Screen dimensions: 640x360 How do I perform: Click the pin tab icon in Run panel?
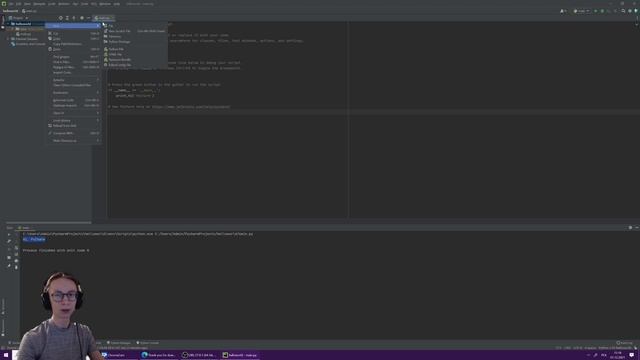click(9, 266)
